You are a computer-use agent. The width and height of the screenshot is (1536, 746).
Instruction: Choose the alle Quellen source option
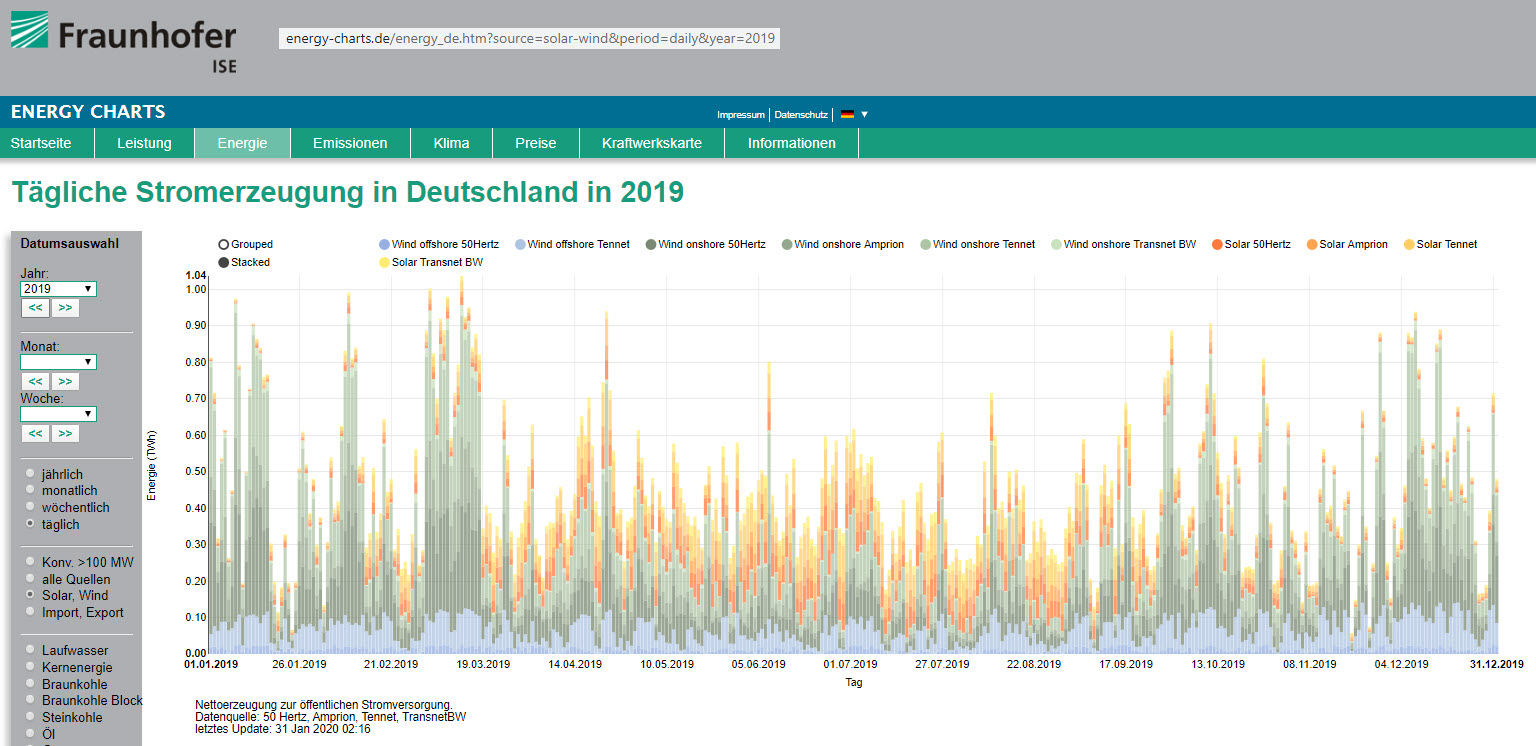[x=30, y=579]
